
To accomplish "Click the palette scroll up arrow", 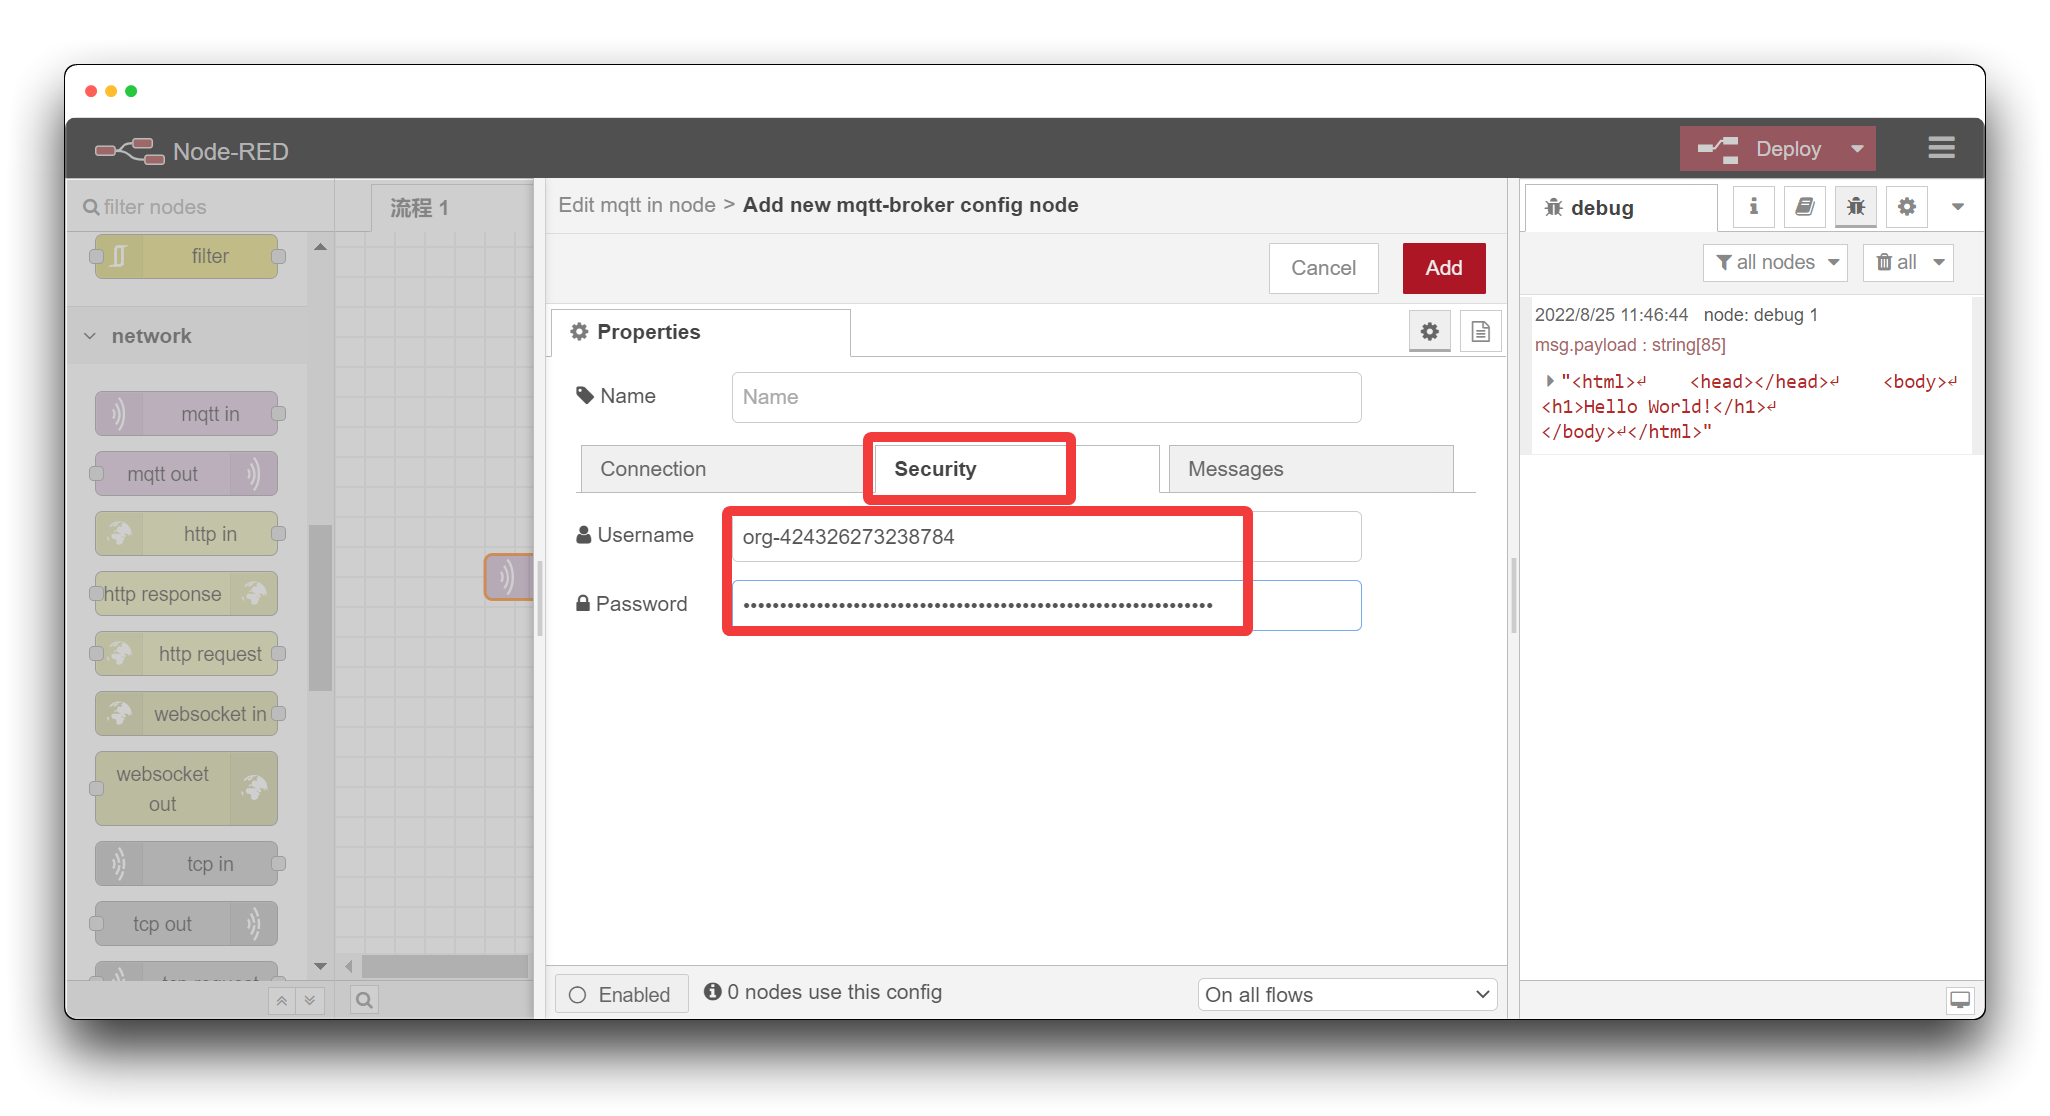I will [320, 246].
